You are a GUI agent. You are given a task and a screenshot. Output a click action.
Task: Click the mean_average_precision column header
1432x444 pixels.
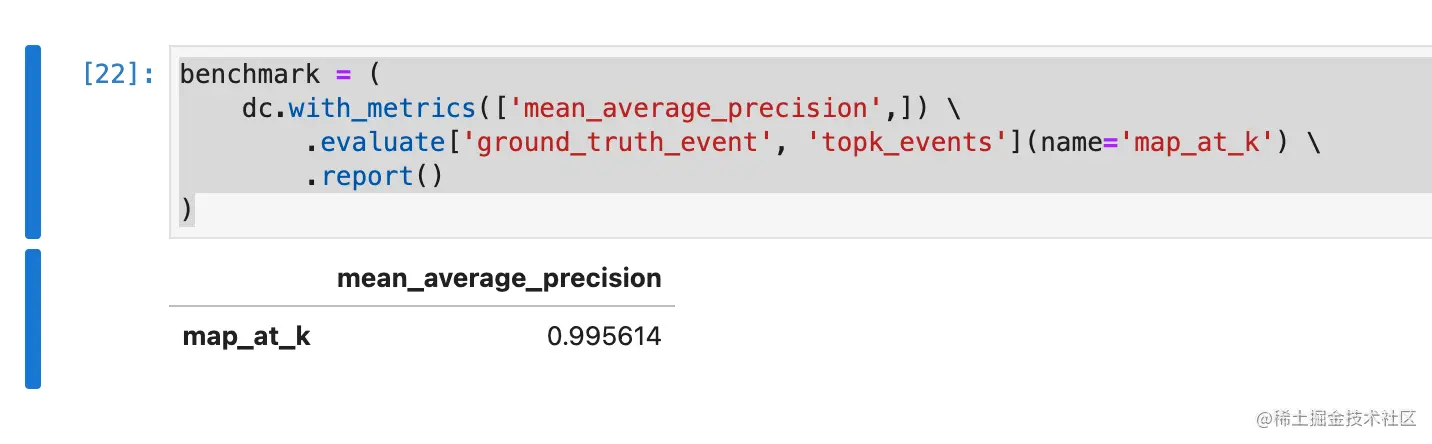click(499, 278)
